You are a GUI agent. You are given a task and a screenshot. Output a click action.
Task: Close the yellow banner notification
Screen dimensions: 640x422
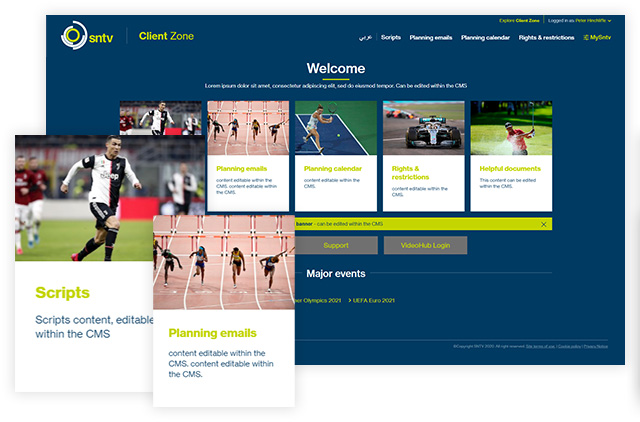pos(543,224)
